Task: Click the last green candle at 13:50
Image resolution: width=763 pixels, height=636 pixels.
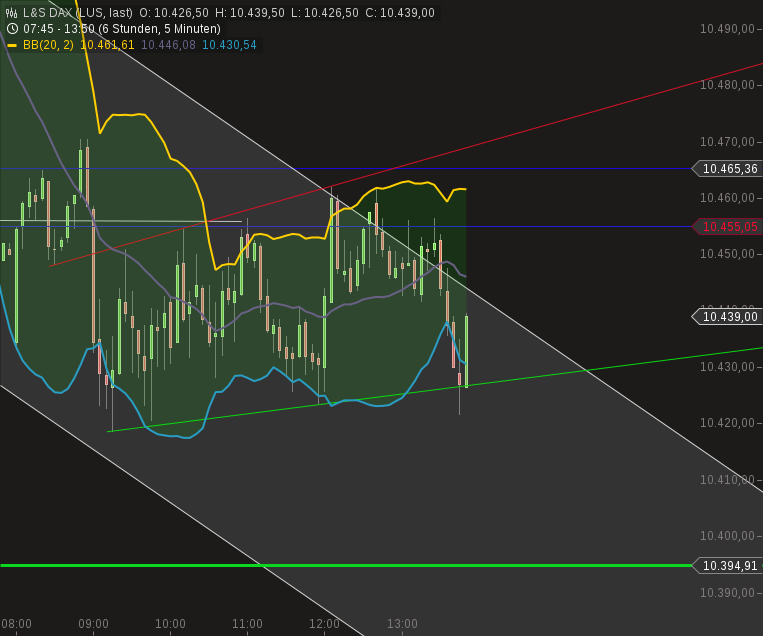Action: tap(467, 351)
